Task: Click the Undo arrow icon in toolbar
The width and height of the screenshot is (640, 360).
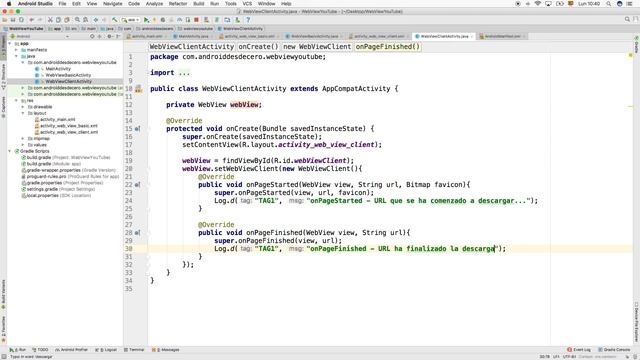Action: click(31, 20)
